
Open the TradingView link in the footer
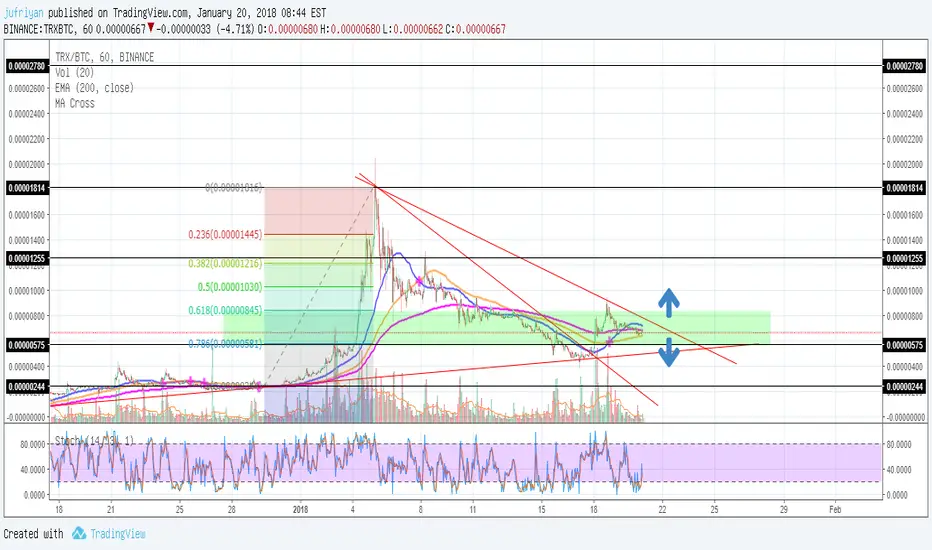coord(118,533)
